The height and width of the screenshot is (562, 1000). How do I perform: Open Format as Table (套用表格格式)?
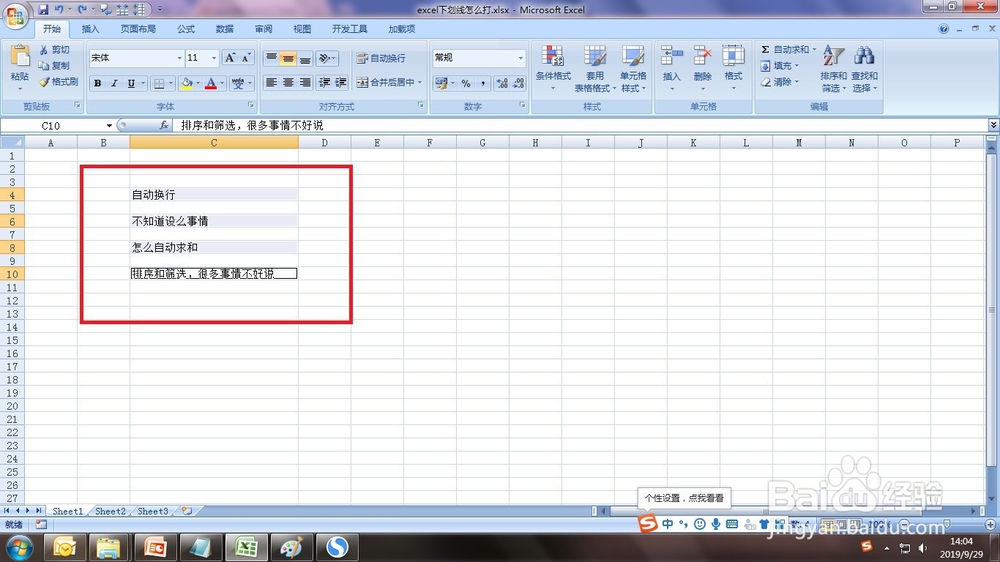594,68
